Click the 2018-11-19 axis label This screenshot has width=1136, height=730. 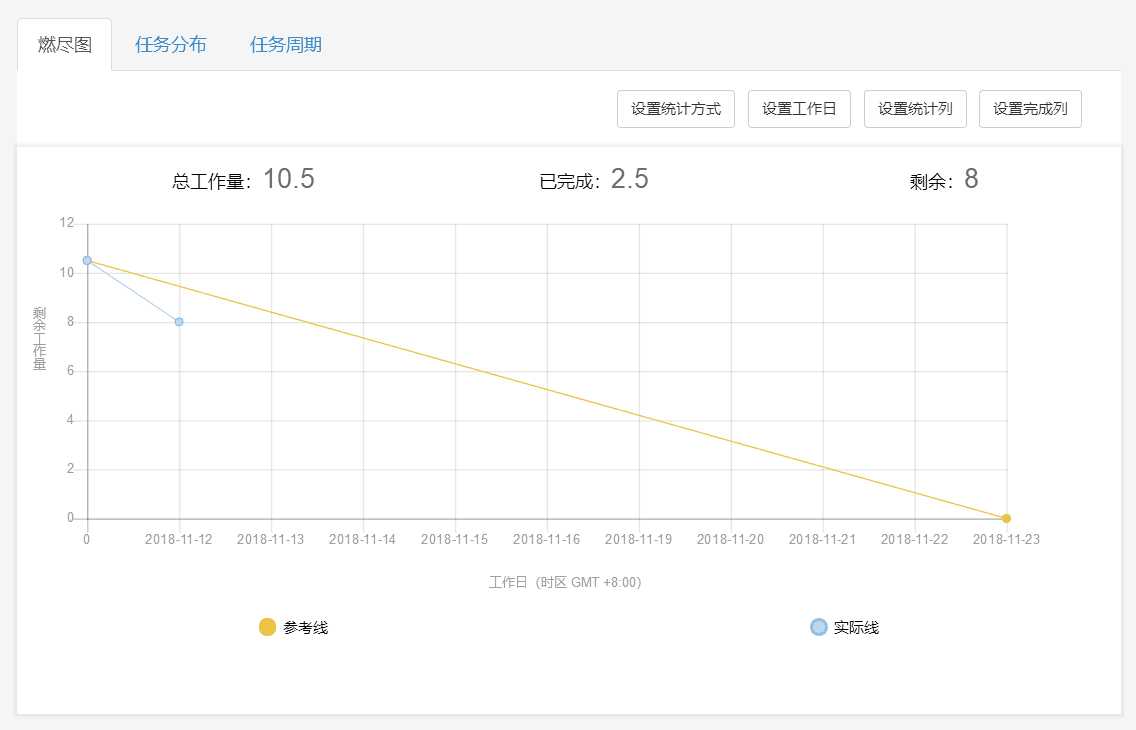point(639,540)
